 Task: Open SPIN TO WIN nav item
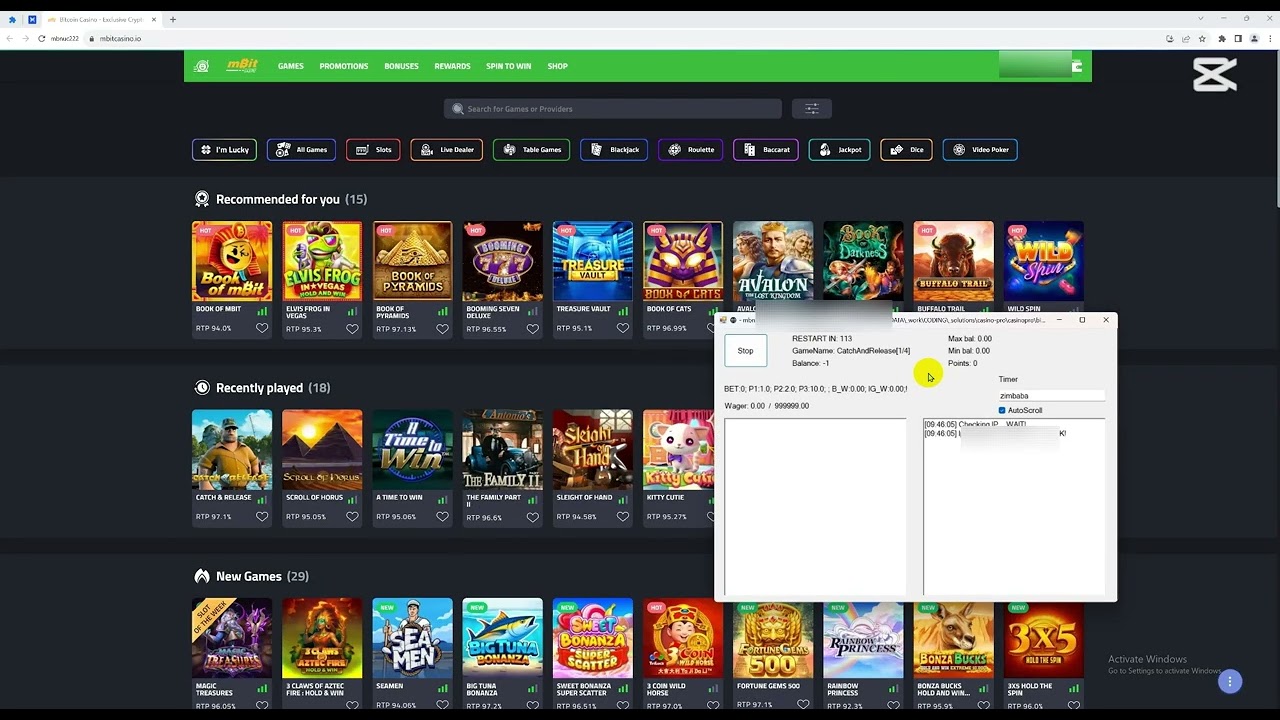[509, 66]
